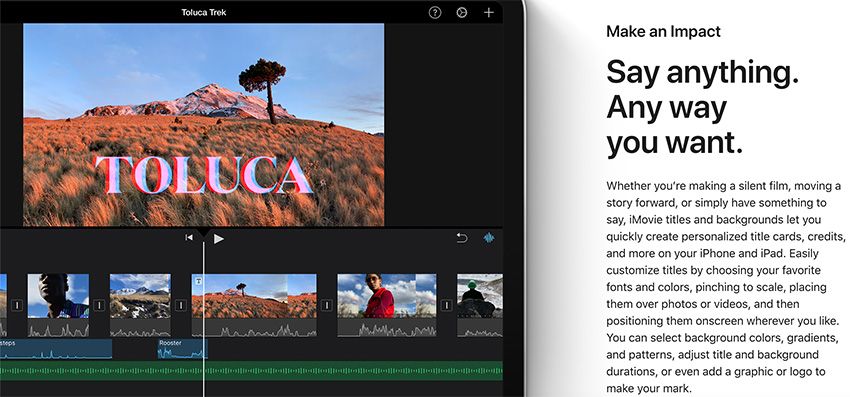Select the woman in red jacket clip
The image size is (850, 397).
tap(387, 296)
